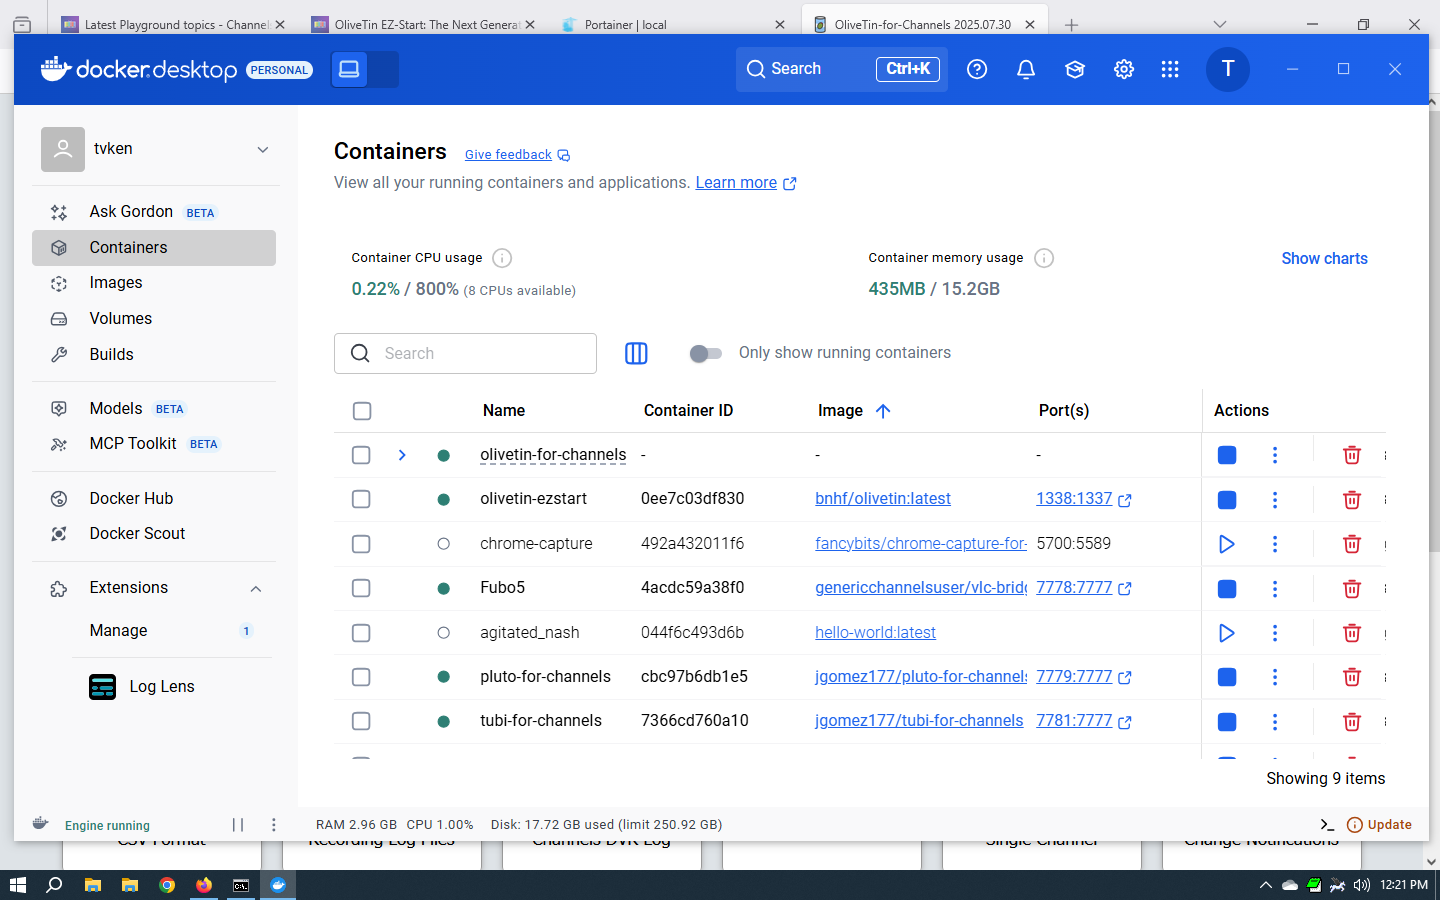Click the Show charts link
This screenshot has height=900, width=1440.
click(1324, 258)
